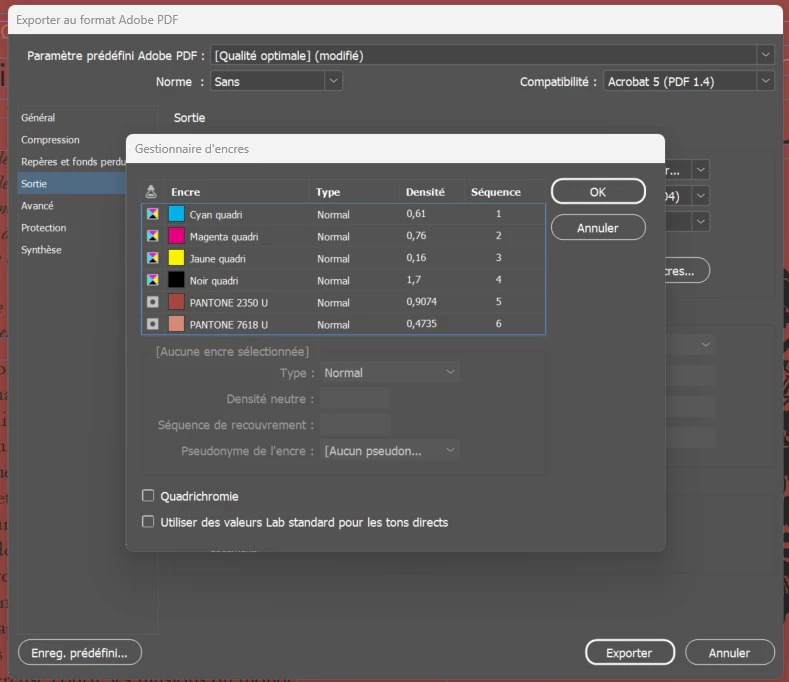Click ink type header icon in table
This screenshot has height=682, width=789.
point(151,192)
